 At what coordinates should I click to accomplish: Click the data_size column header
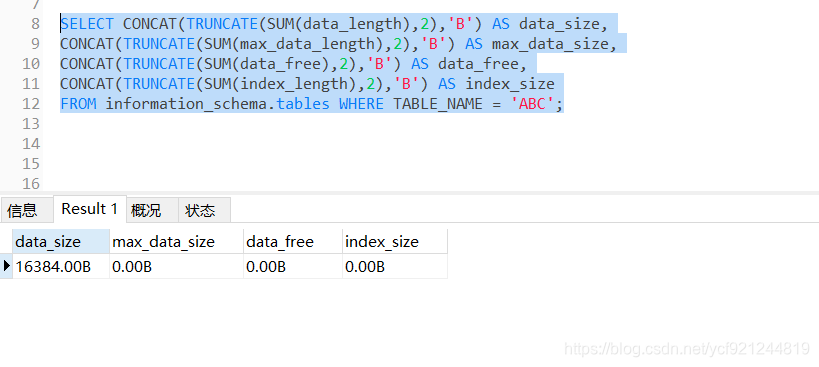point(61,242)
